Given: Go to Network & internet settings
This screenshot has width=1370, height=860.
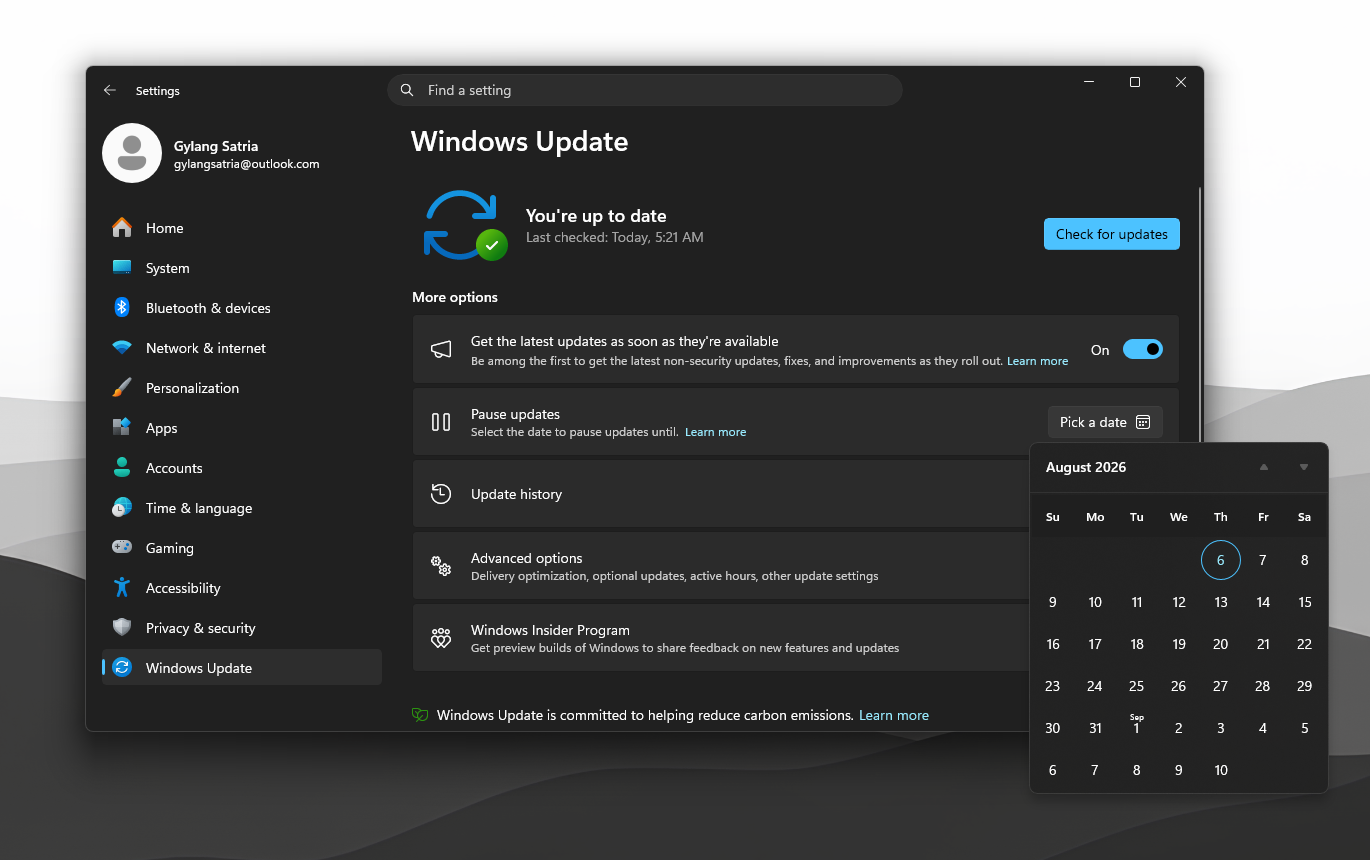Looking at the screenshot, I should (242, 348).
